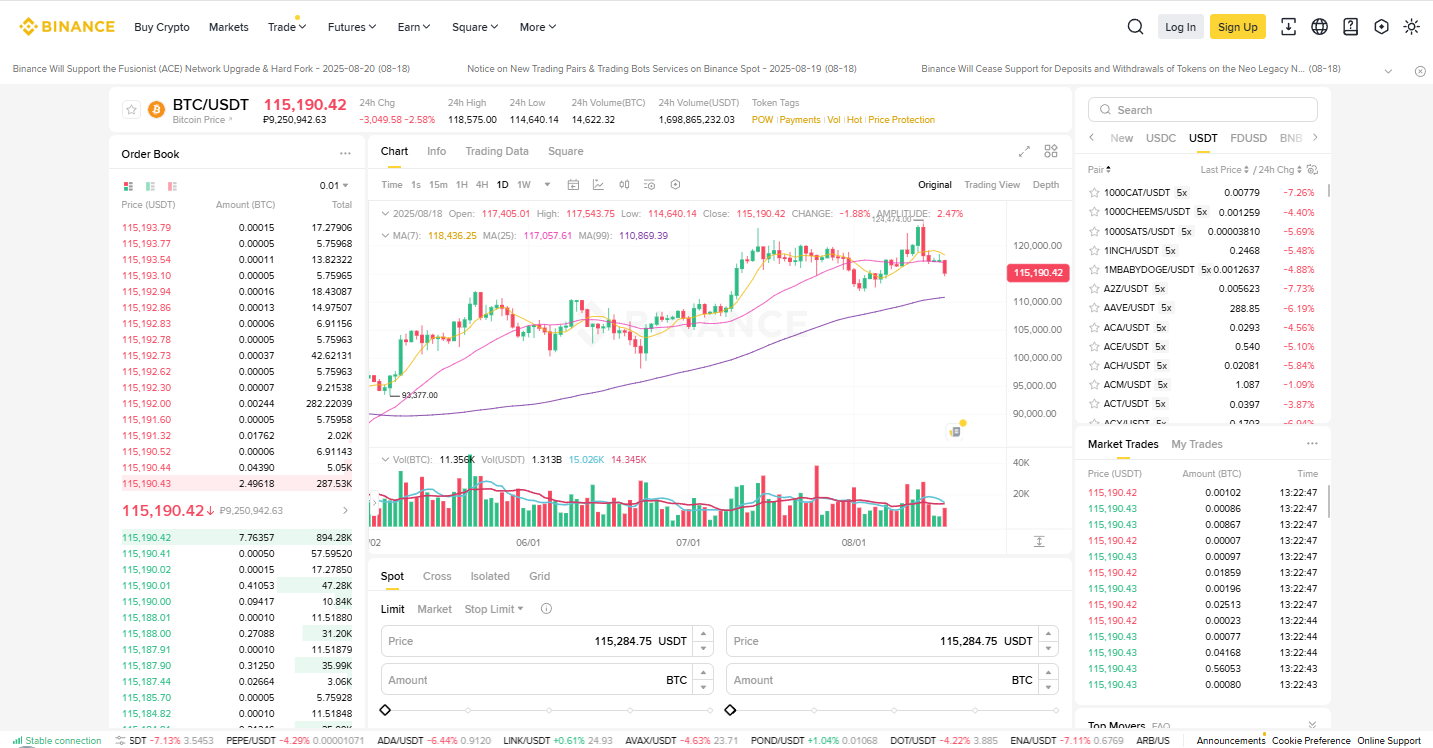
Task: Open chart multi-layout grid icon
Action: point(1051,151)
